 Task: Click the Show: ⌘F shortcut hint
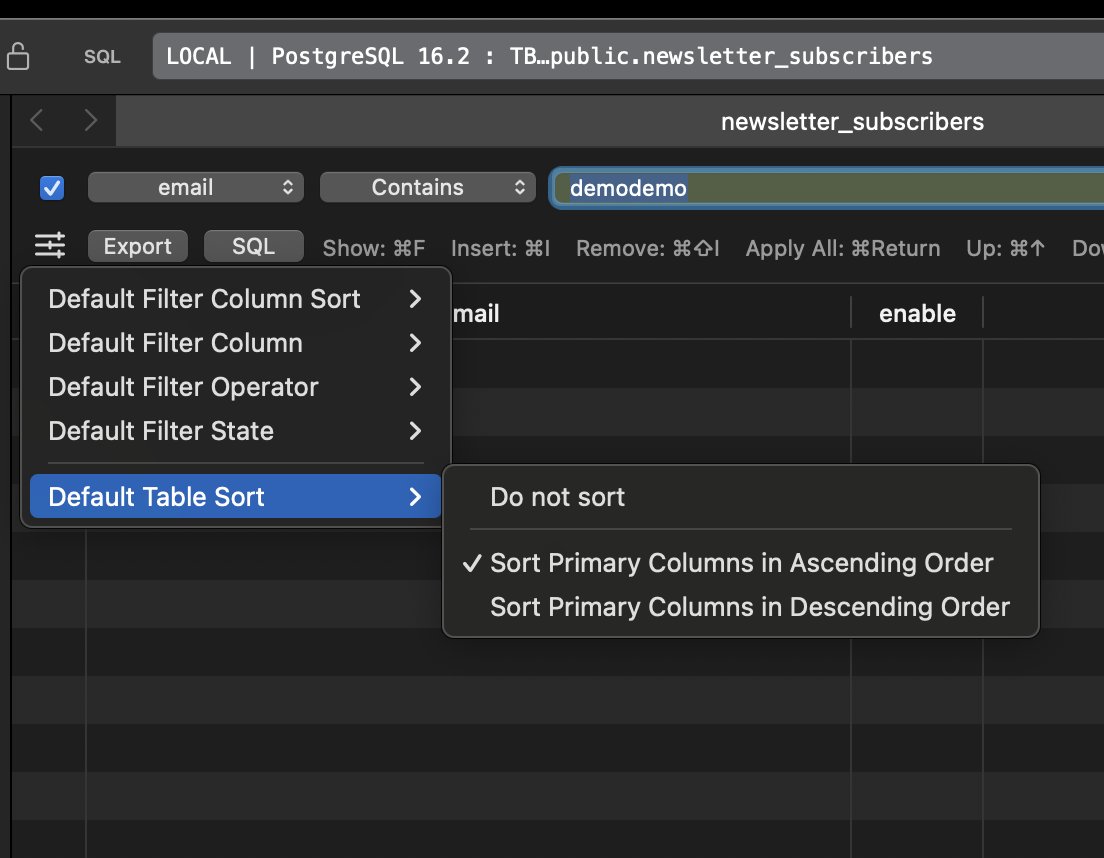[374, 248]
